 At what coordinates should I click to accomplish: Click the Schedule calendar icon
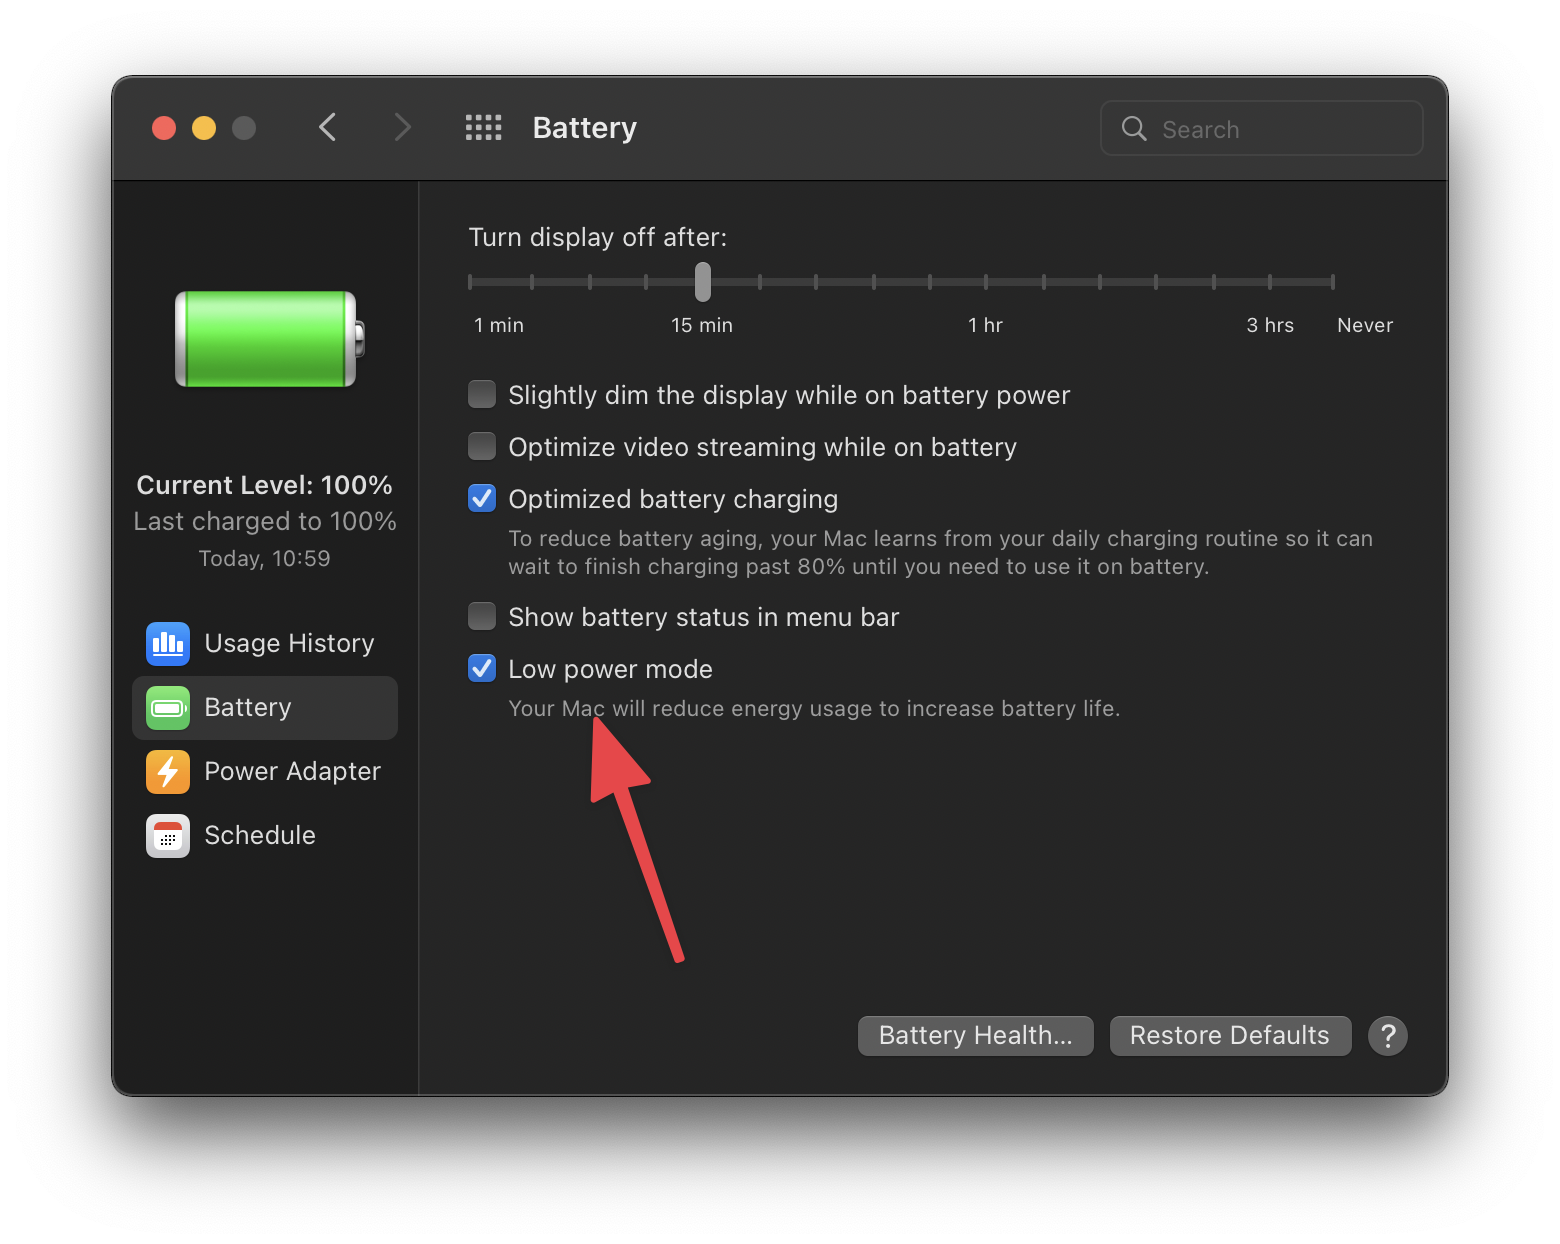click(x=167, y=835)
